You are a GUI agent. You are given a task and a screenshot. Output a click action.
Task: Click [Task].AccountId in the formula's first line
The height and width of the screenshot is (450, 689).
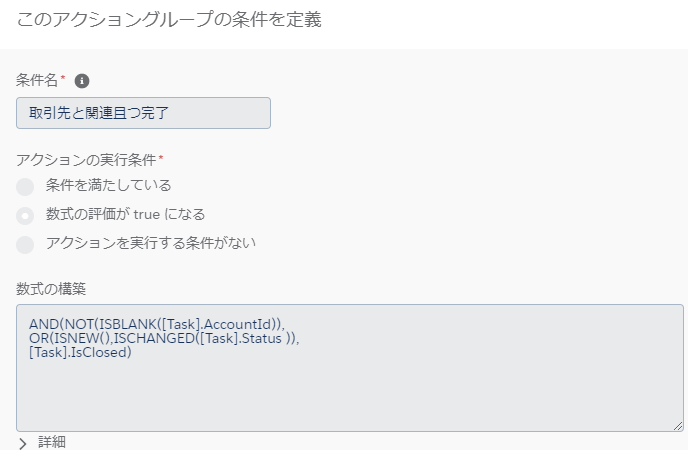[x=218, y=324]
